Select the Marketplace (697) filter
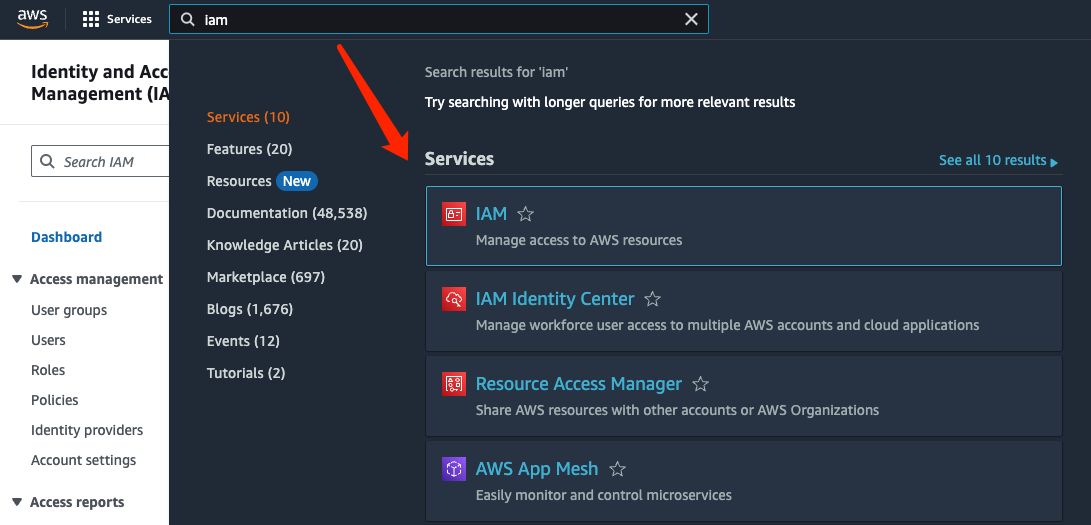 point(266,277)
